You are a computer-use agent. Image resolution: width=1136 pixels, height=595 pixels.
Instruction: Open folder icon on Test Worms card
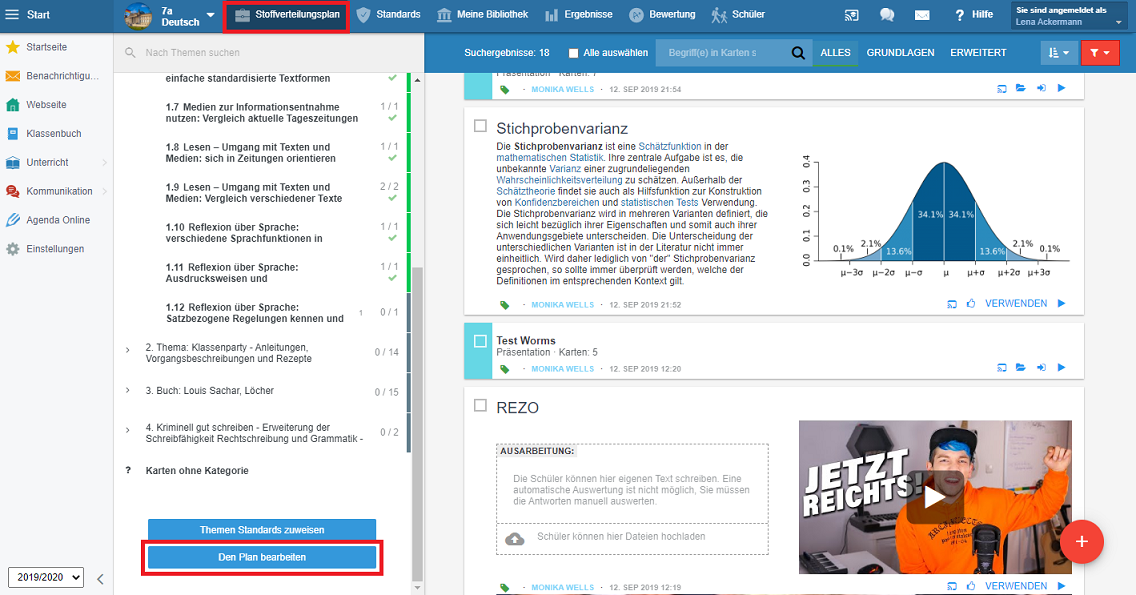click(x=1021, y=367)
